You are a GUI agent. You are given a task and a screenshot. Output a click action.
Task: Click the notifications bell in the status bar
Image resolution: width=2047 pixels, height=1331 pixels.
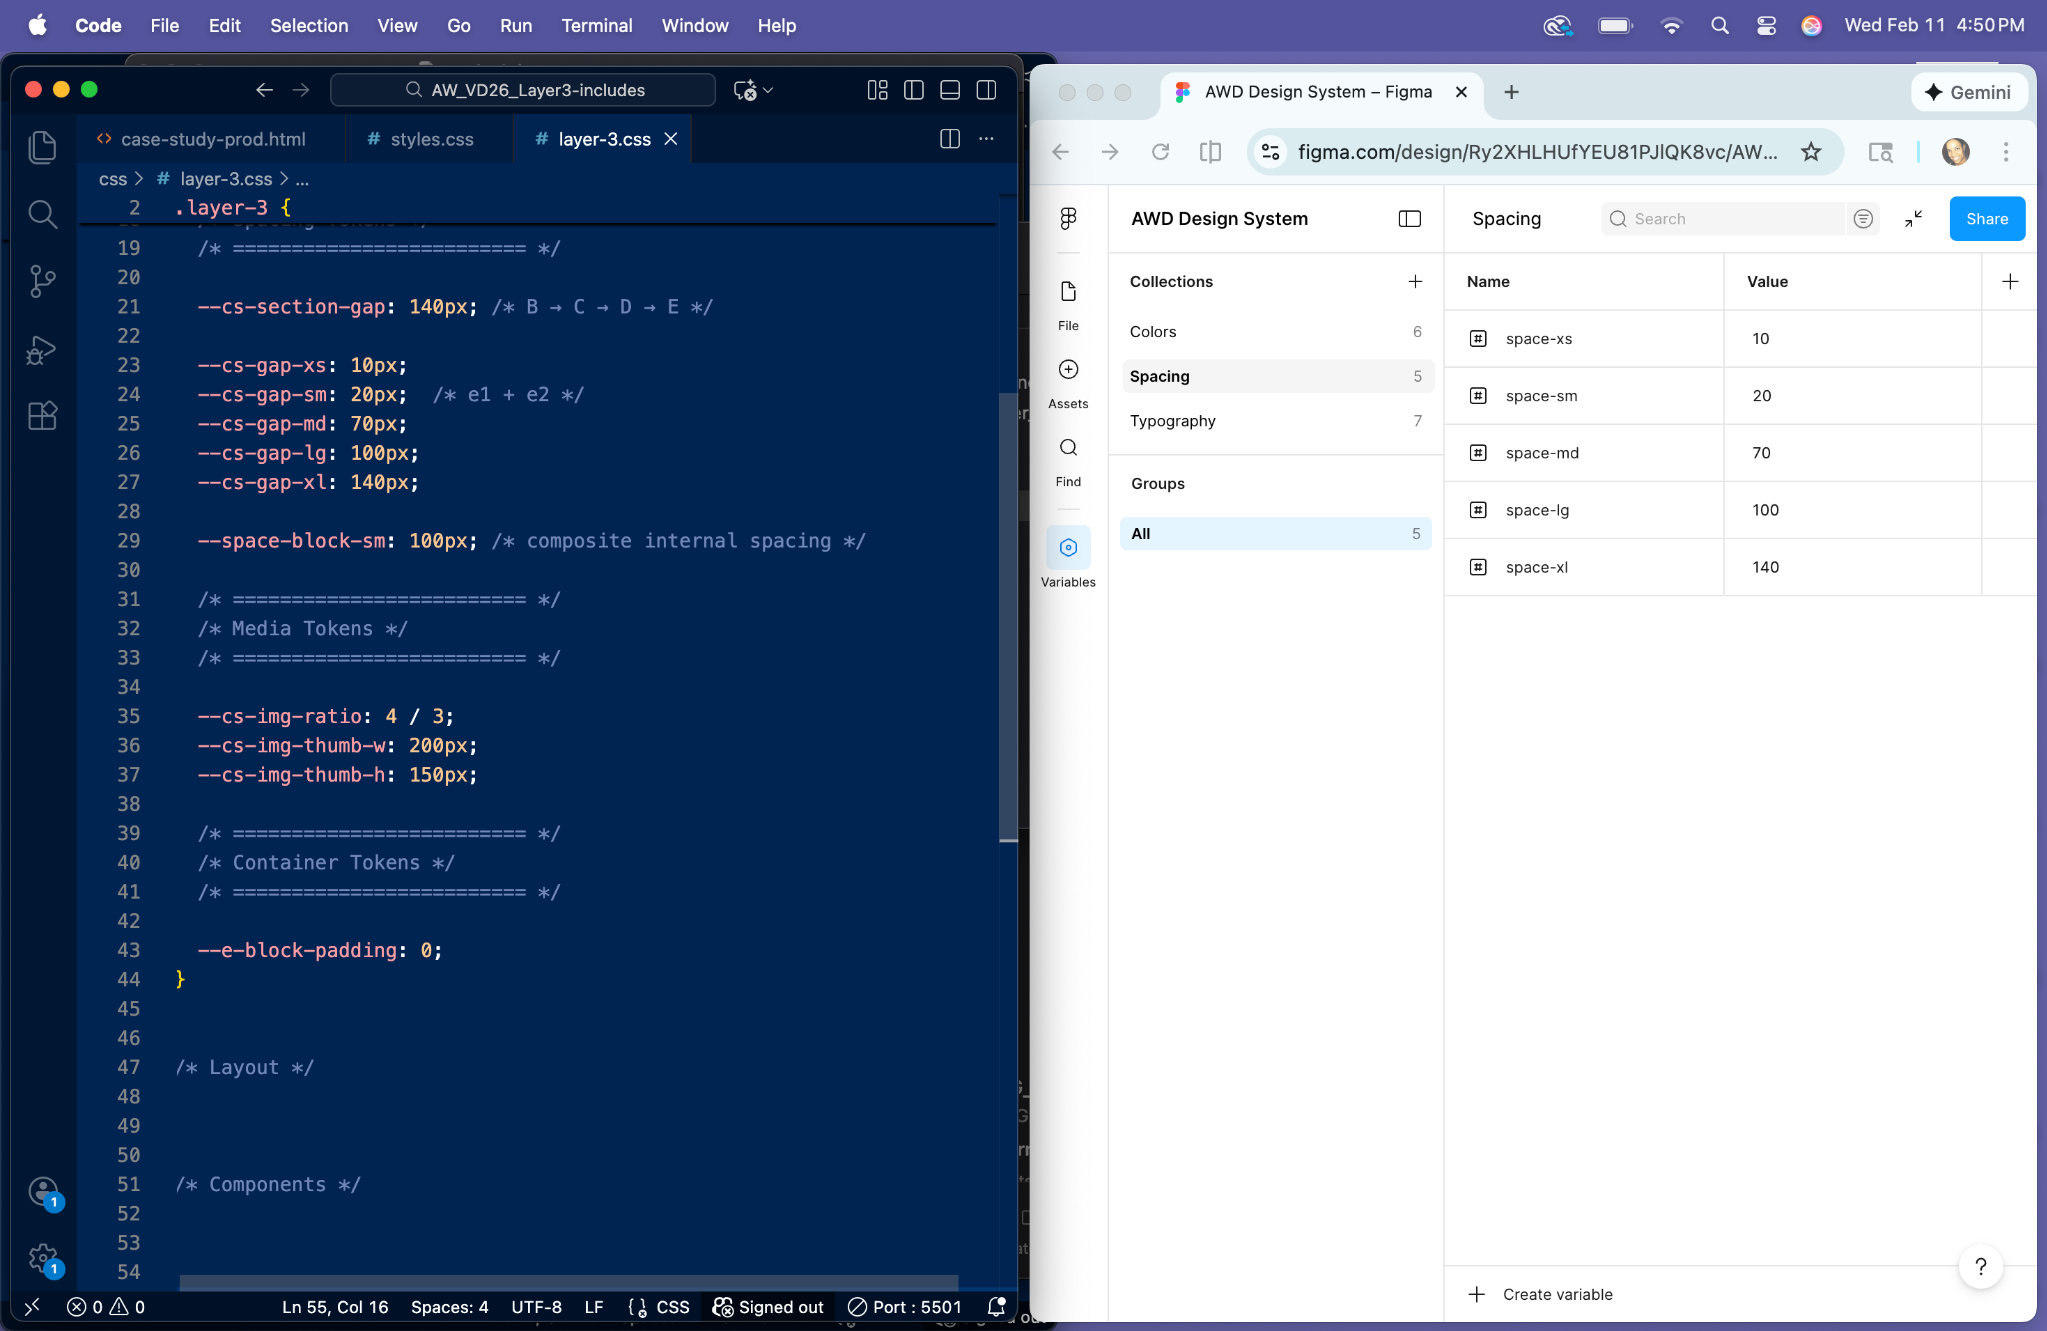click(x=996, y=1306)
